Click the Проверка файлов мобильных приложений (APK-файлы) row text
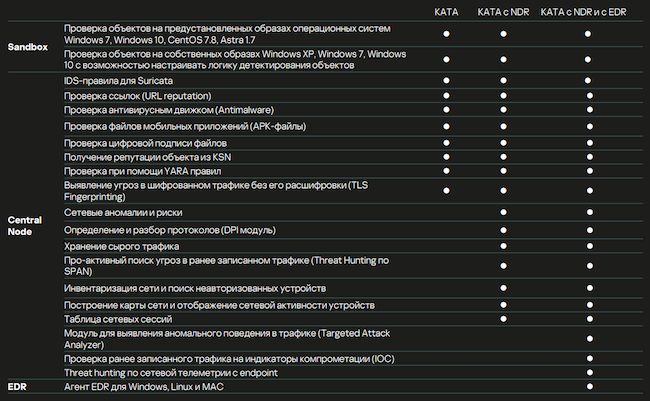650x401 pixels. (184, 126)
